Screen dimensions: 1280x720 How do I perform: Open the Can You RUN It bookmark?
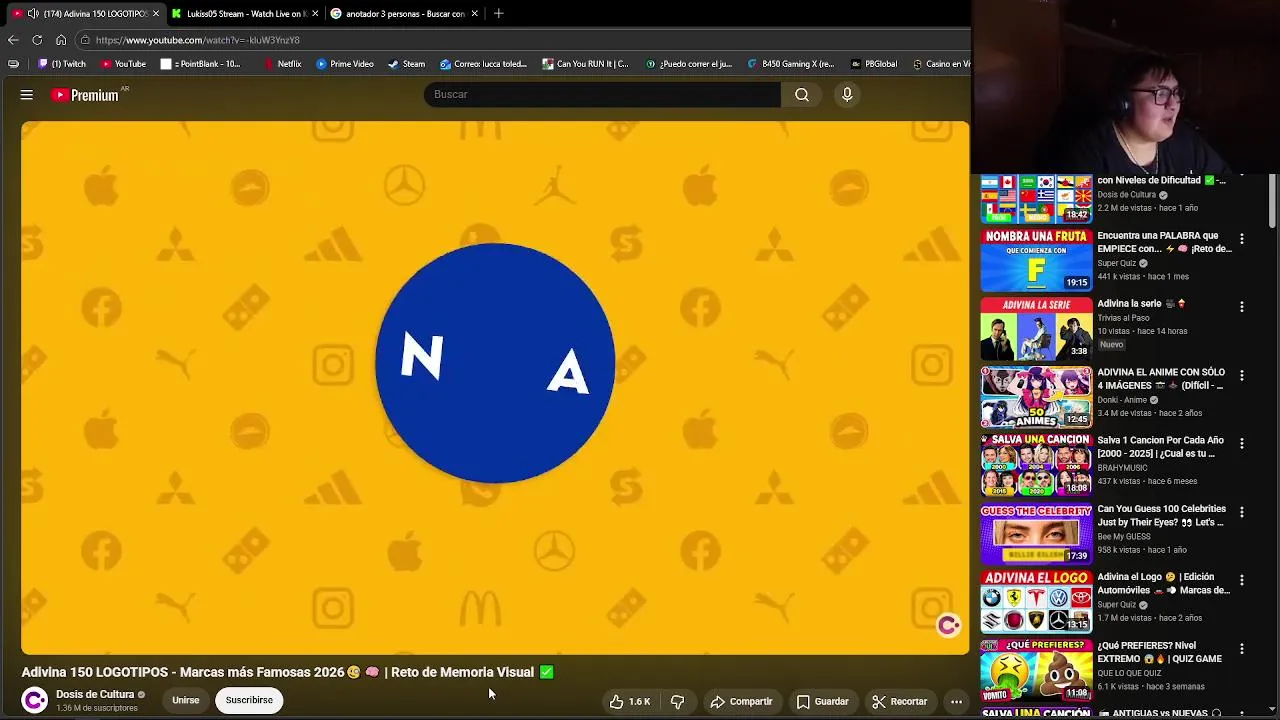586,64
